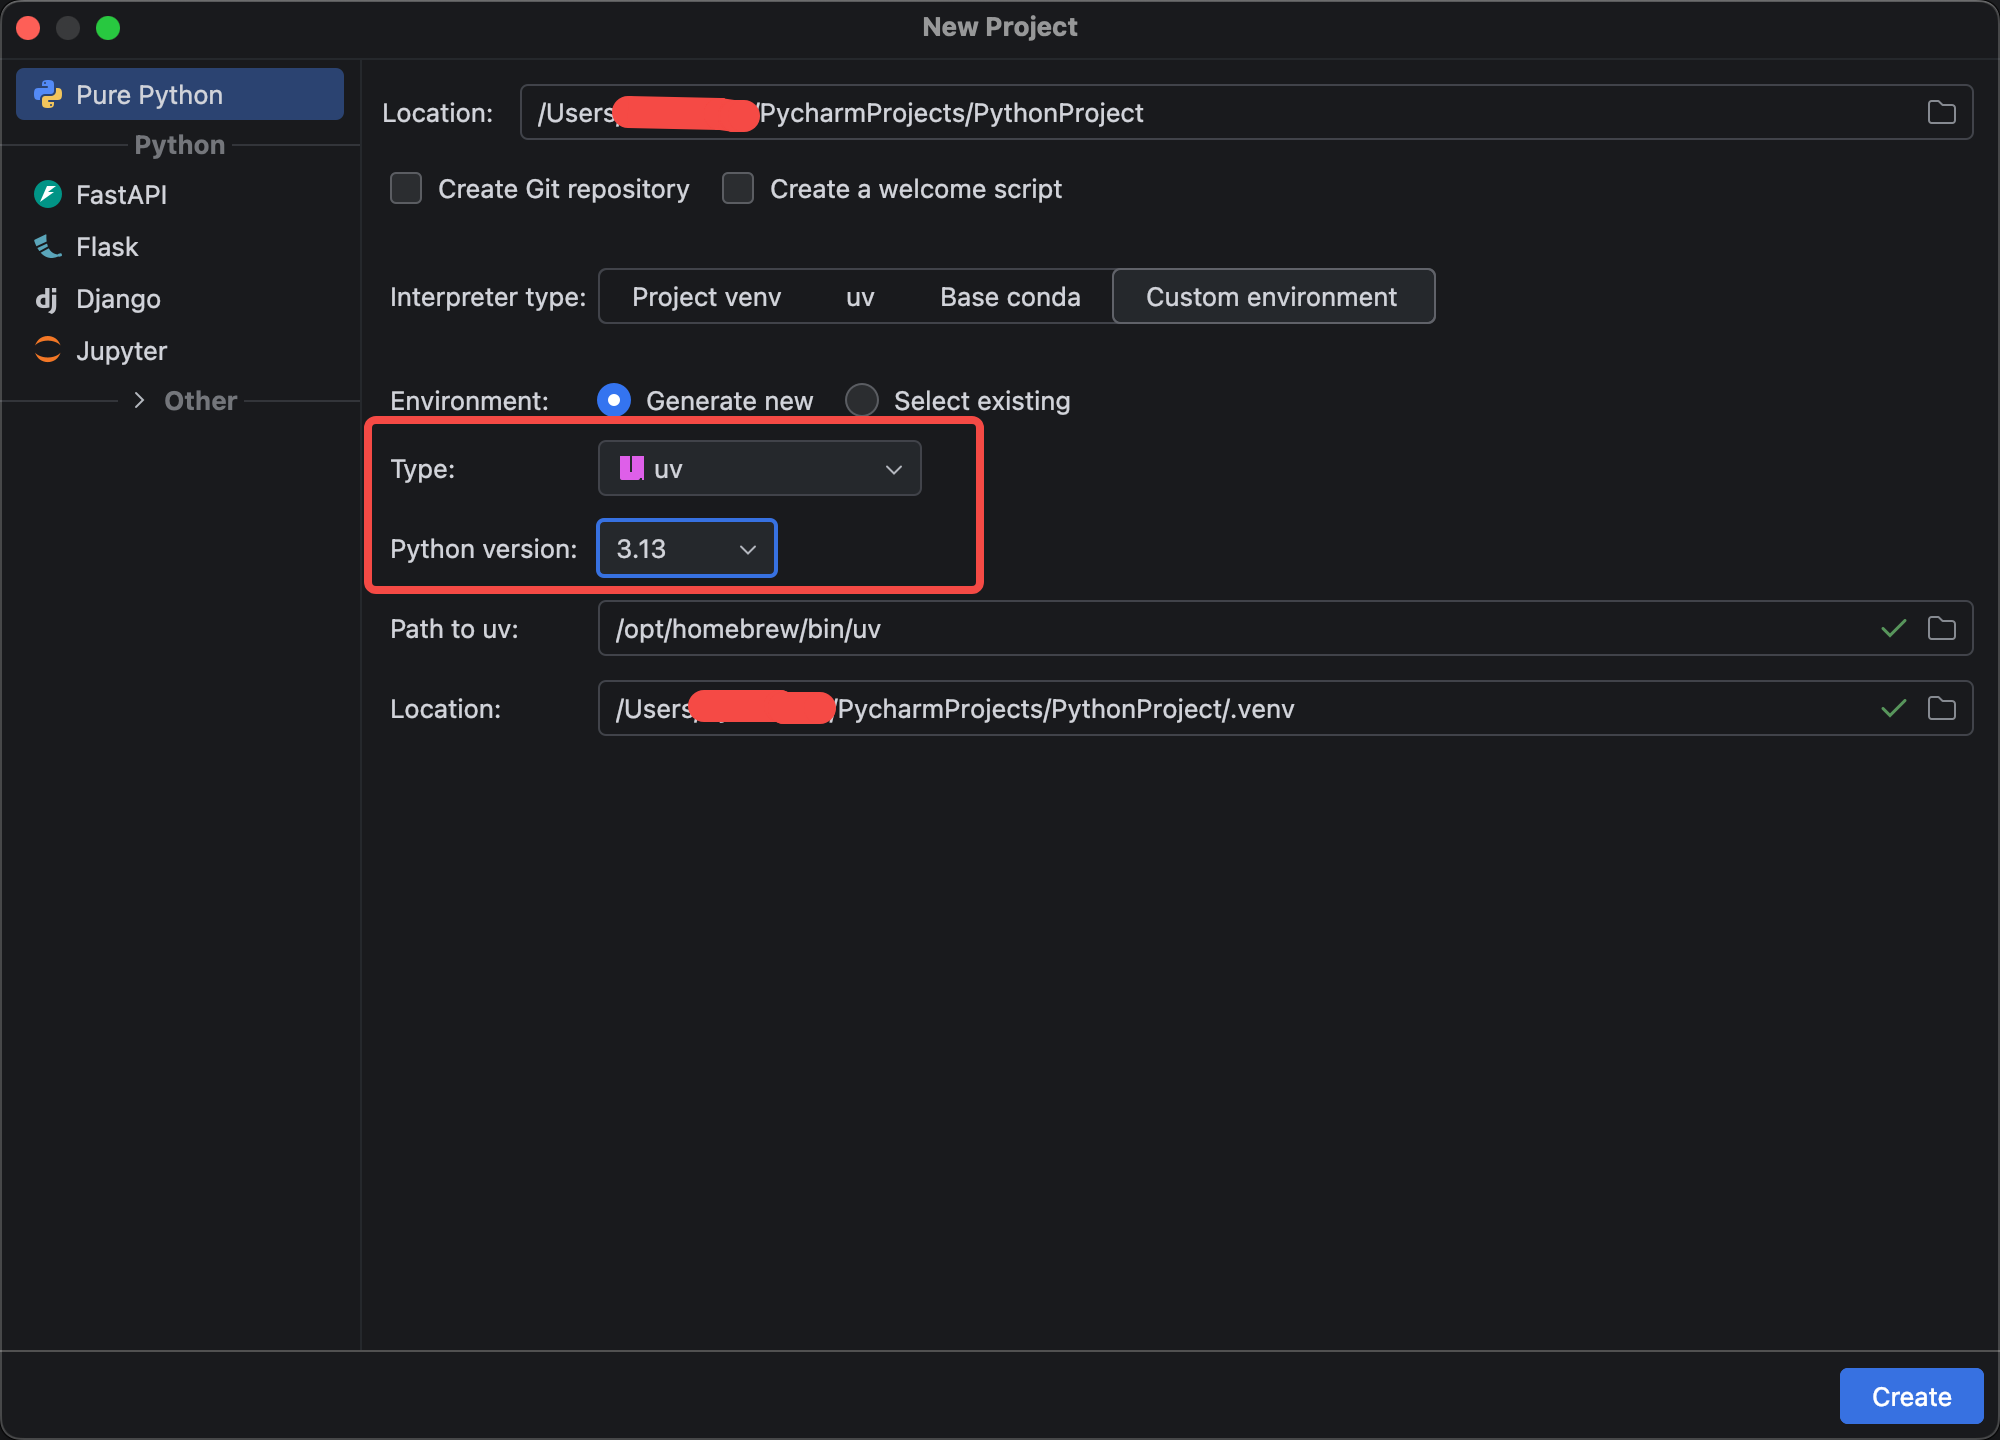Click the Django dj icon
The image size is (2000, 1440).
pyautogui.click(x=47, y=299)
